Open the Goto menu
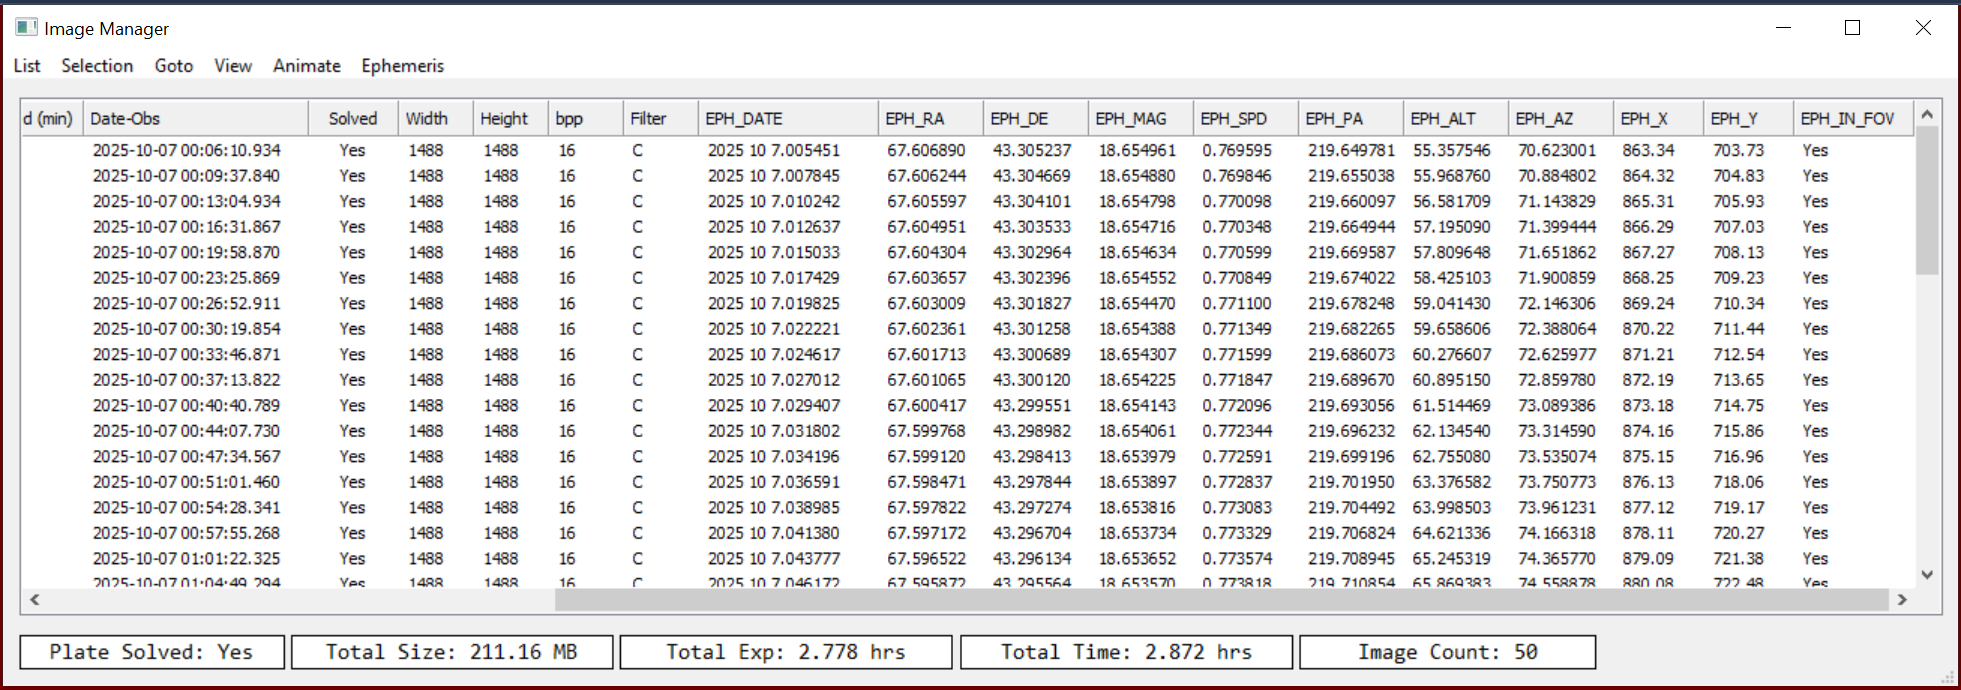 point(174,66)
